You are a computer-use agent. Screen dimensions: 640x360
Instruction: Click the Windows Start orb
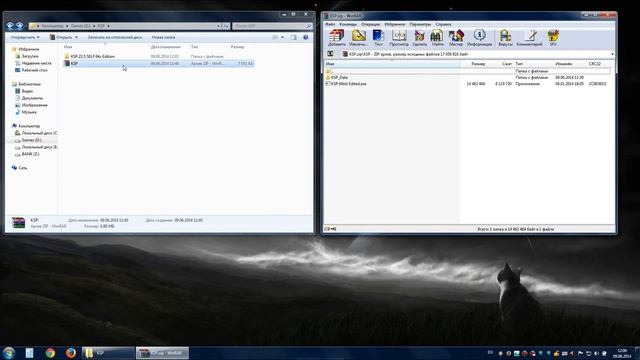click(x=9, y=353)
